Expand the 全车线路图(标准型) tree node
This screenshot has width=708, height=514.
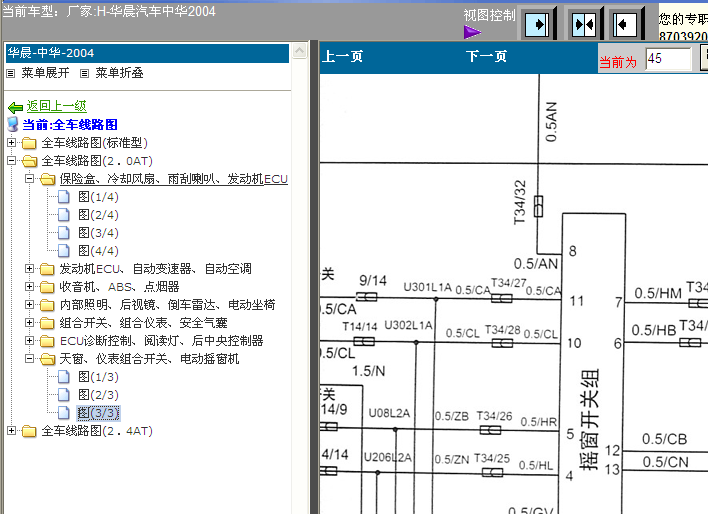(11, 143)
